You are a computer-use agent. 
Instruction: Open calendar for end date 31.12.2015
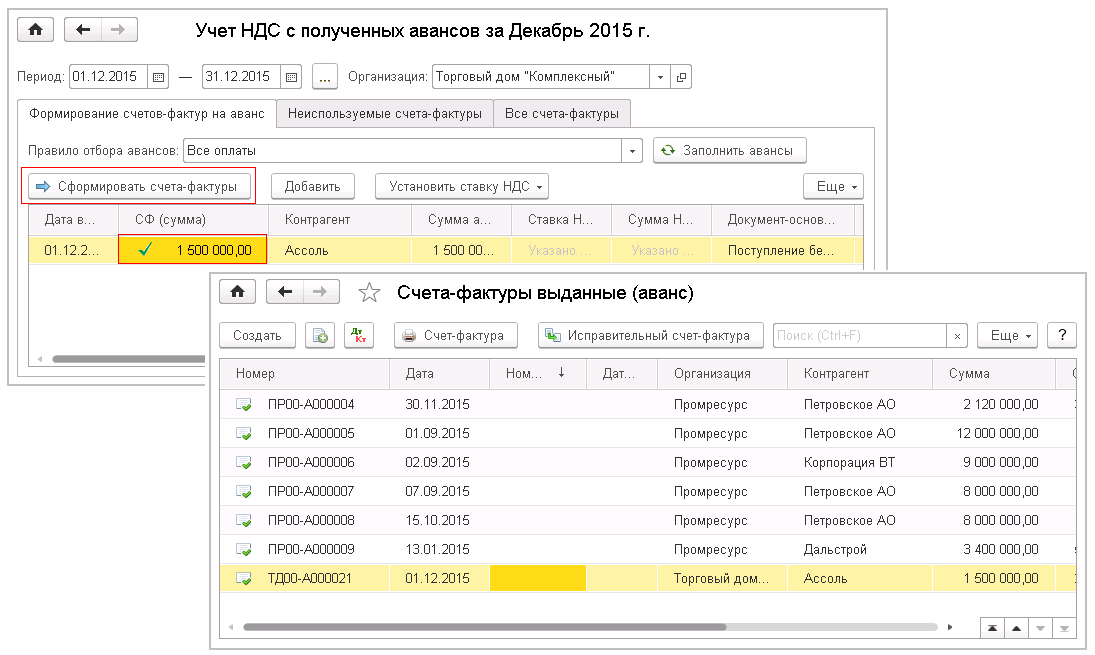coord(291,77)
